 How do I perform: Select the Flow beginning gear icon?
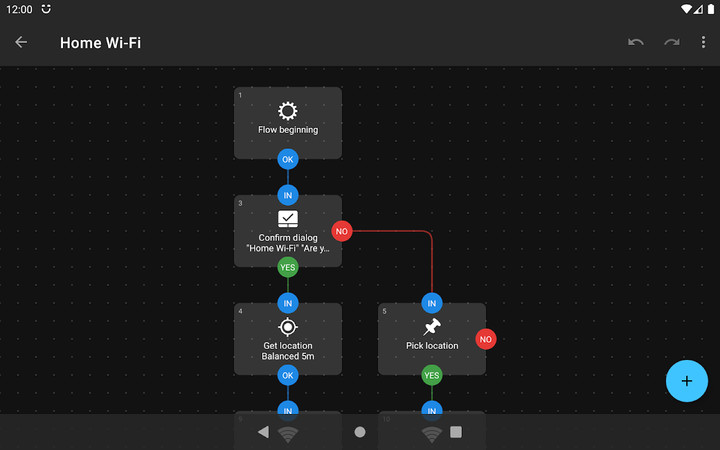pyautogui.click(x=288, y=111)
